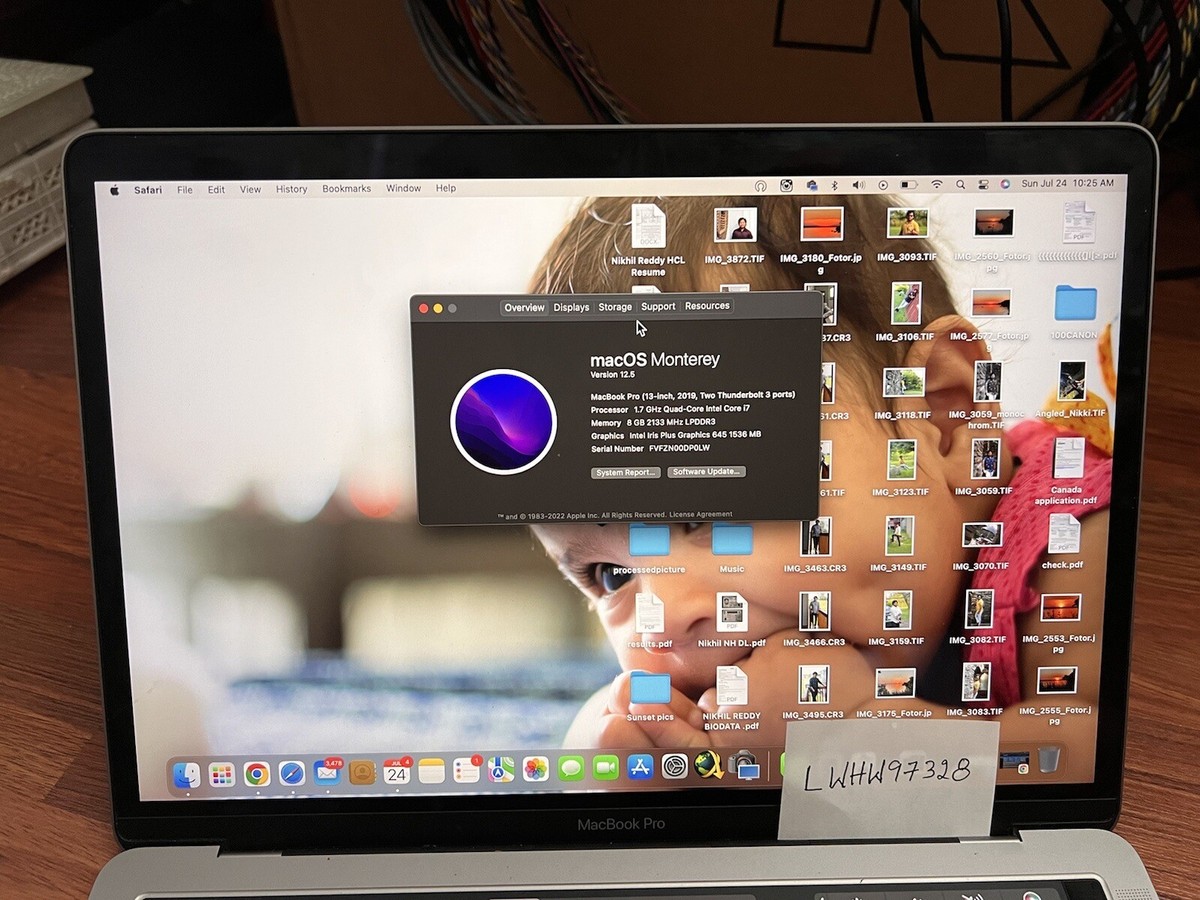Image resolution: width=1200 pixels, height=900 pixels.
Task: Open the App Store dock icon
Action: 641,767
